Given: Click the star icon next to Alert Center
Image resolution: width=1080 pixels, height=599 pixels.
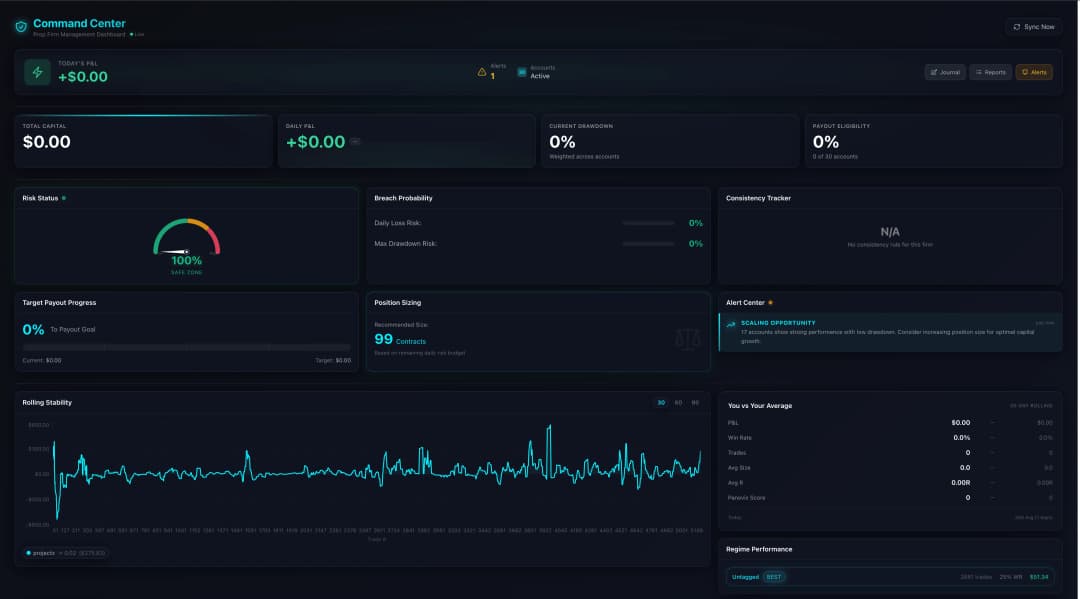Looking at the screenshot, I should point(770,302).
